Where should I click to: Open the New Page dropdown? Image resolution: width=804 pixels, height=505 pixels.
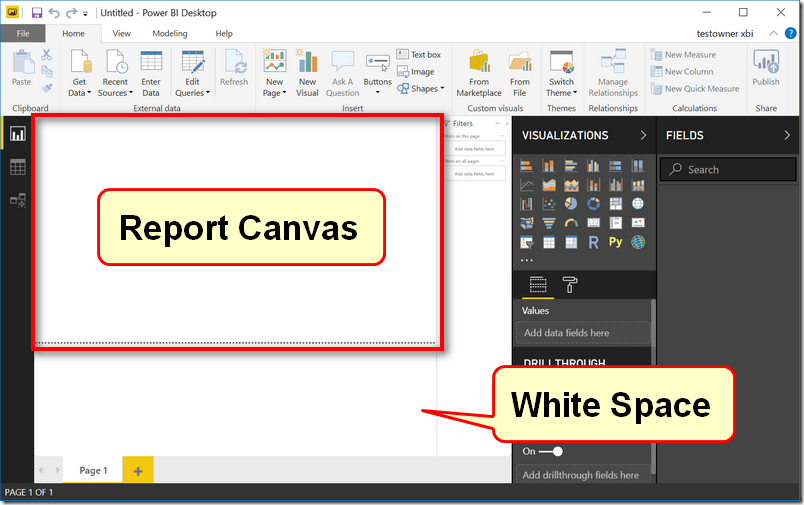[x=274, y=73]
